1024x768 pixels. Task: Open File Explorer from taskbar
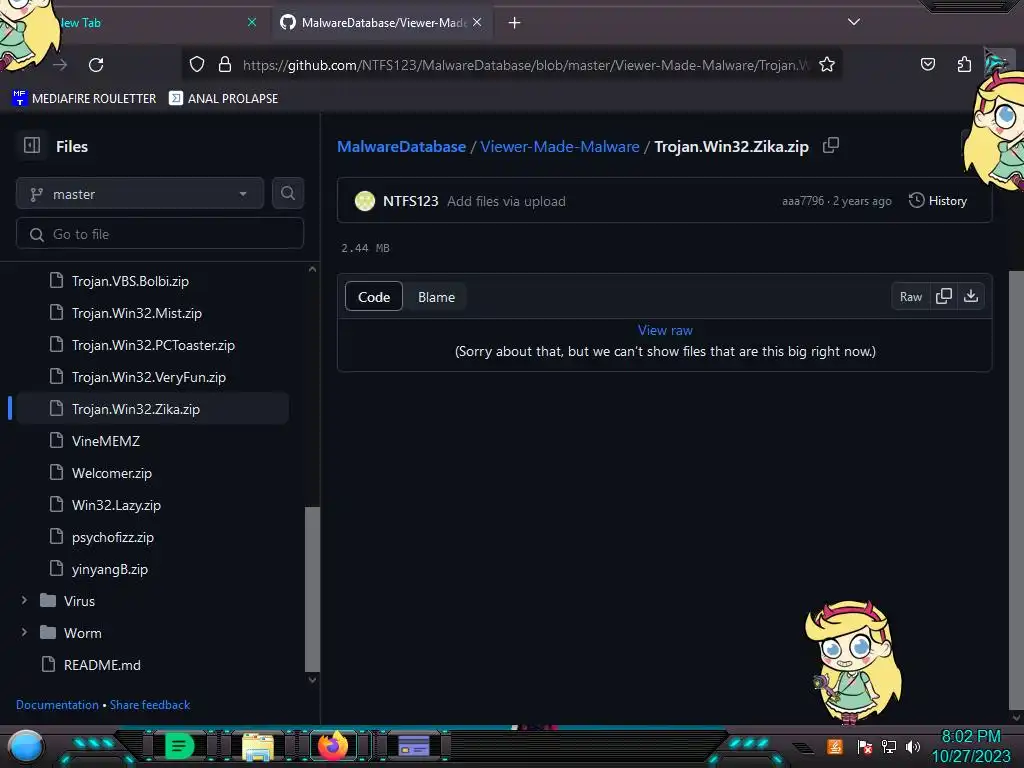point(257,746)
